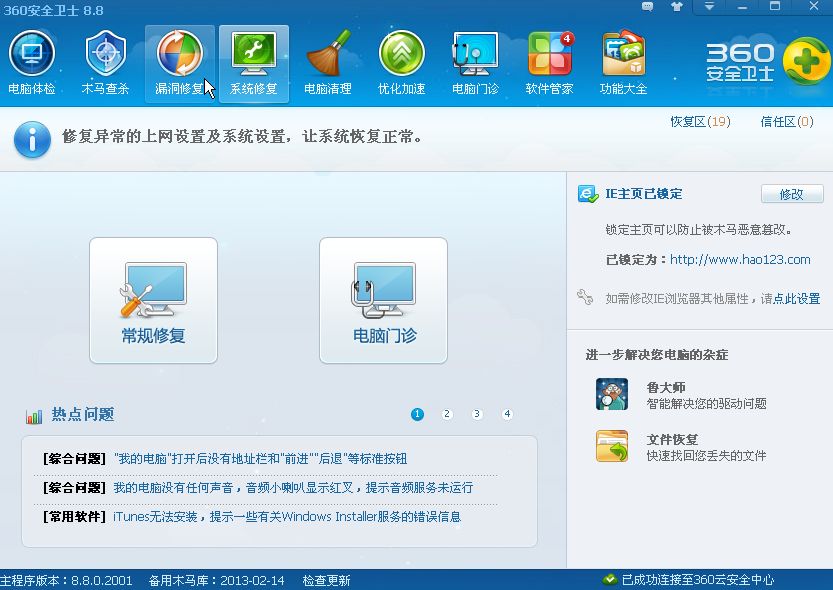Select hot issues page 2
Viewport: 833px width, 590px height.
[x=447, y=414]
